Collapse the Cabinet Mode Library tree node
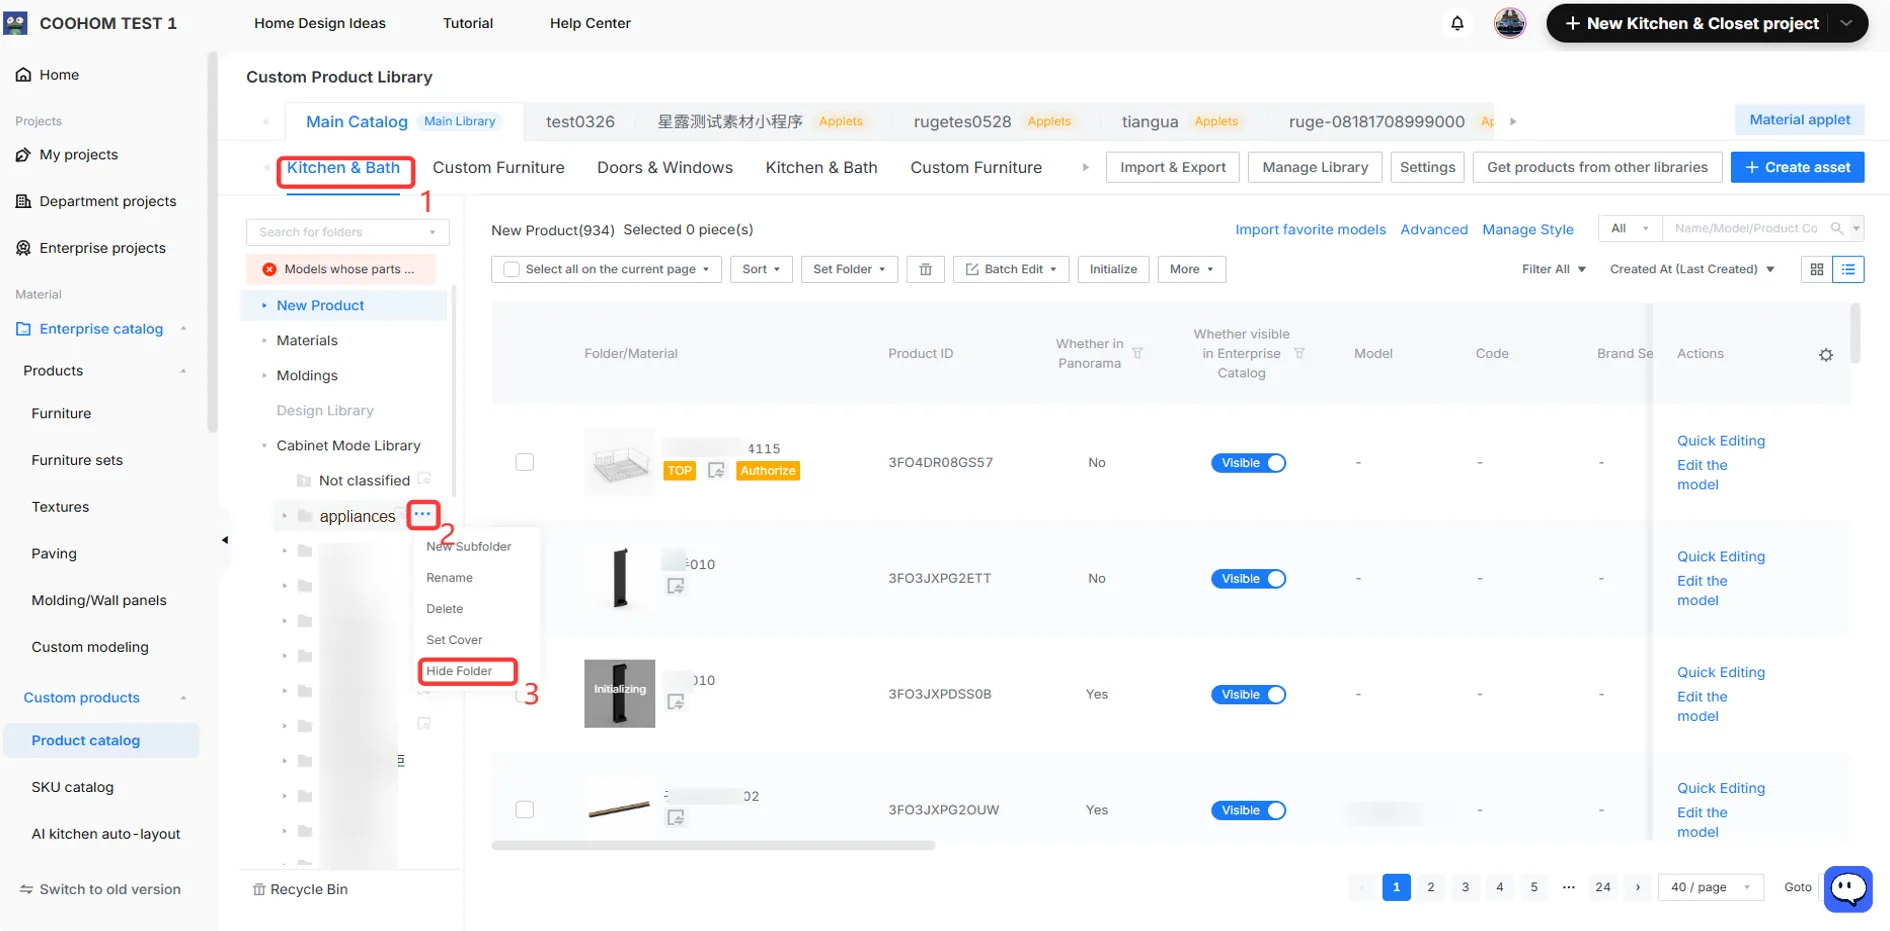 pyautogui.click(x=264, y=446)
